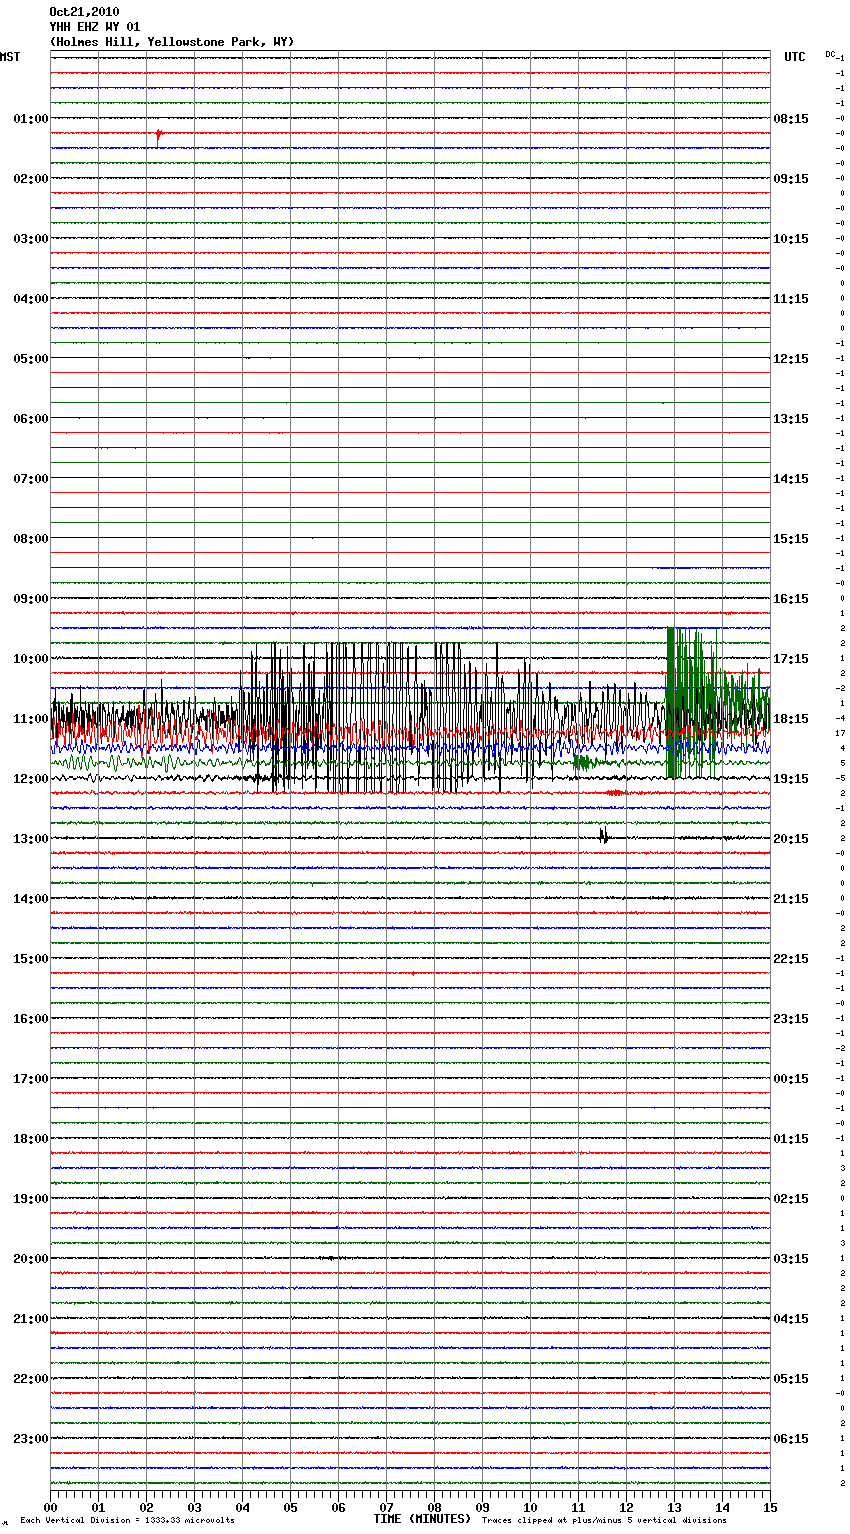Click the TIME (MINUTES) axis title

click(422, 1519)
